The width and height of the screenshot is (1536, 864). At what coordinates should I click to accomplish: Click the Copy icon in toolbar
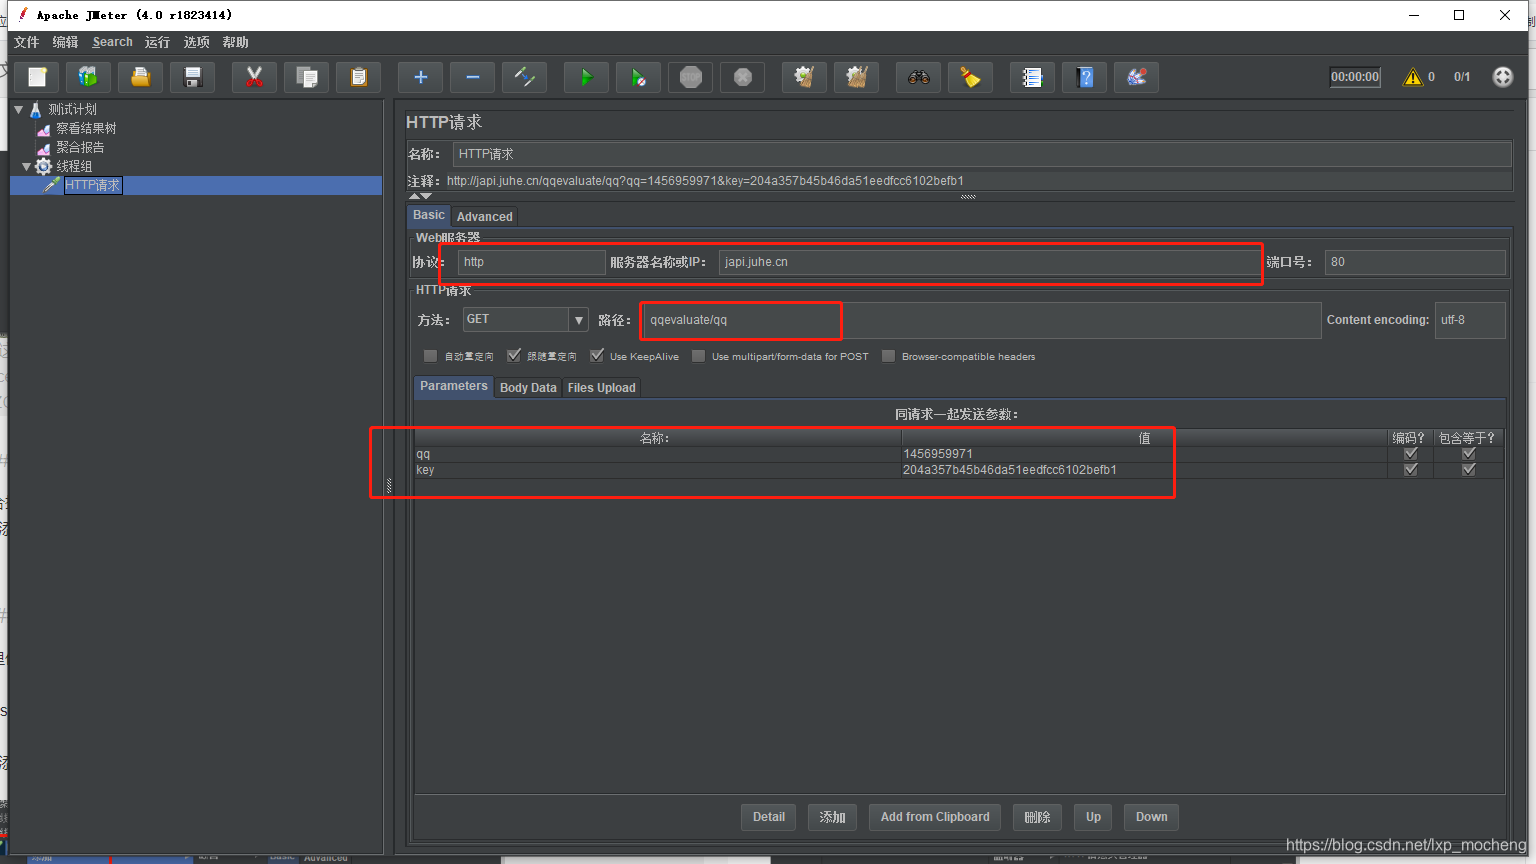[x=307, y=77]
